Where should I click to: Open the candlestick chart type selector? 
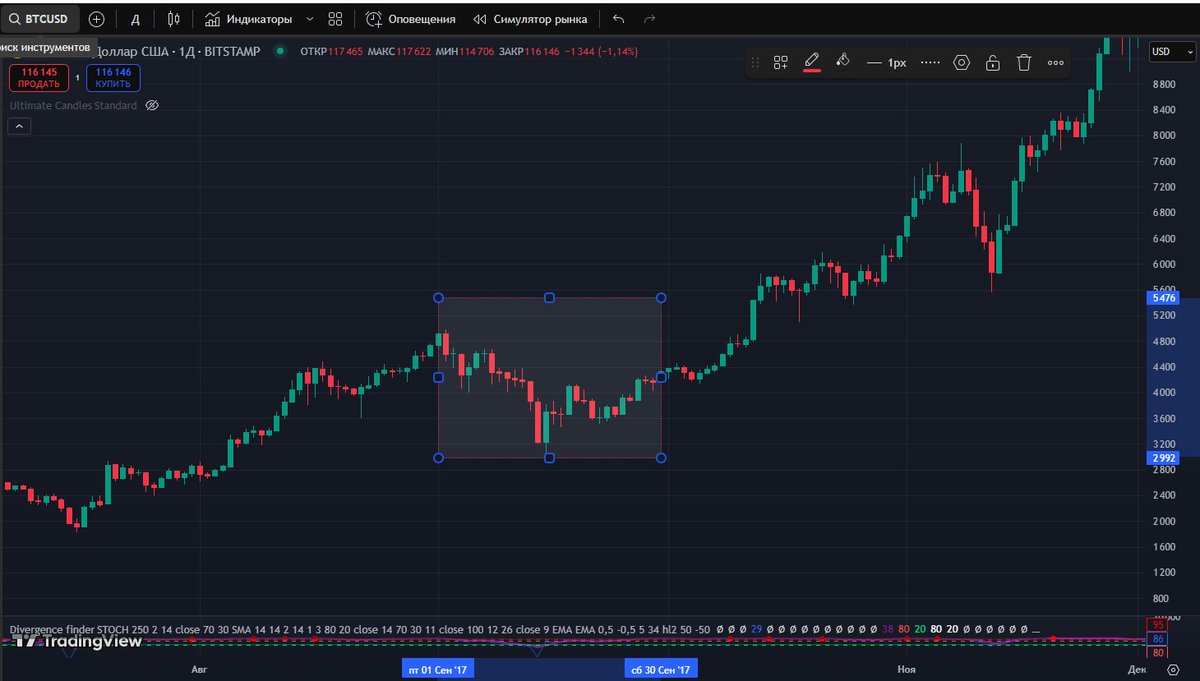174,19
